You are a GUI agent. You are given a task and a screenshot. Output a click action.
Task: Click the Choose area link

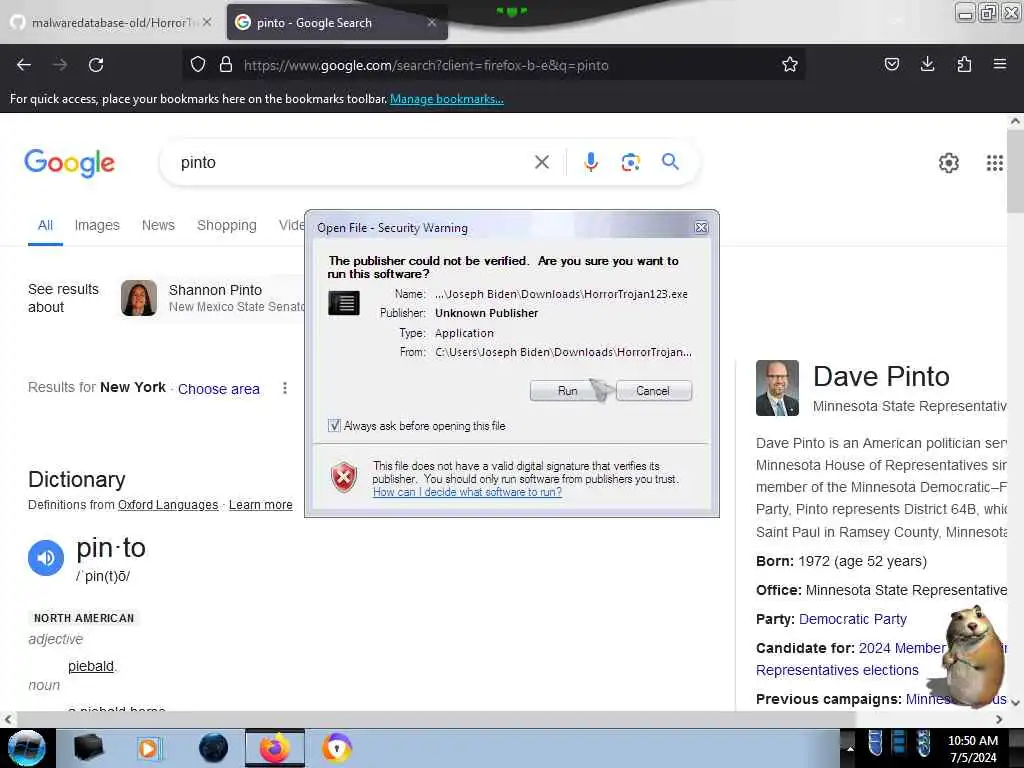[219, 389]
